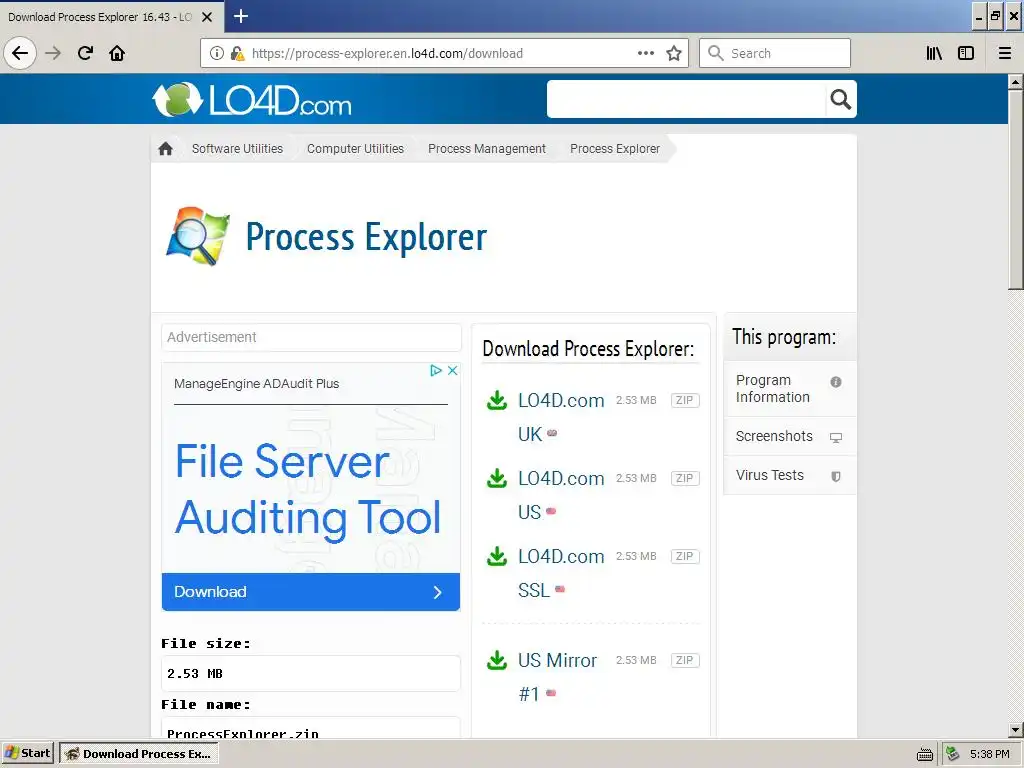
Task: Download from US Mirror #1 link
Action: [x=557, y=677]
